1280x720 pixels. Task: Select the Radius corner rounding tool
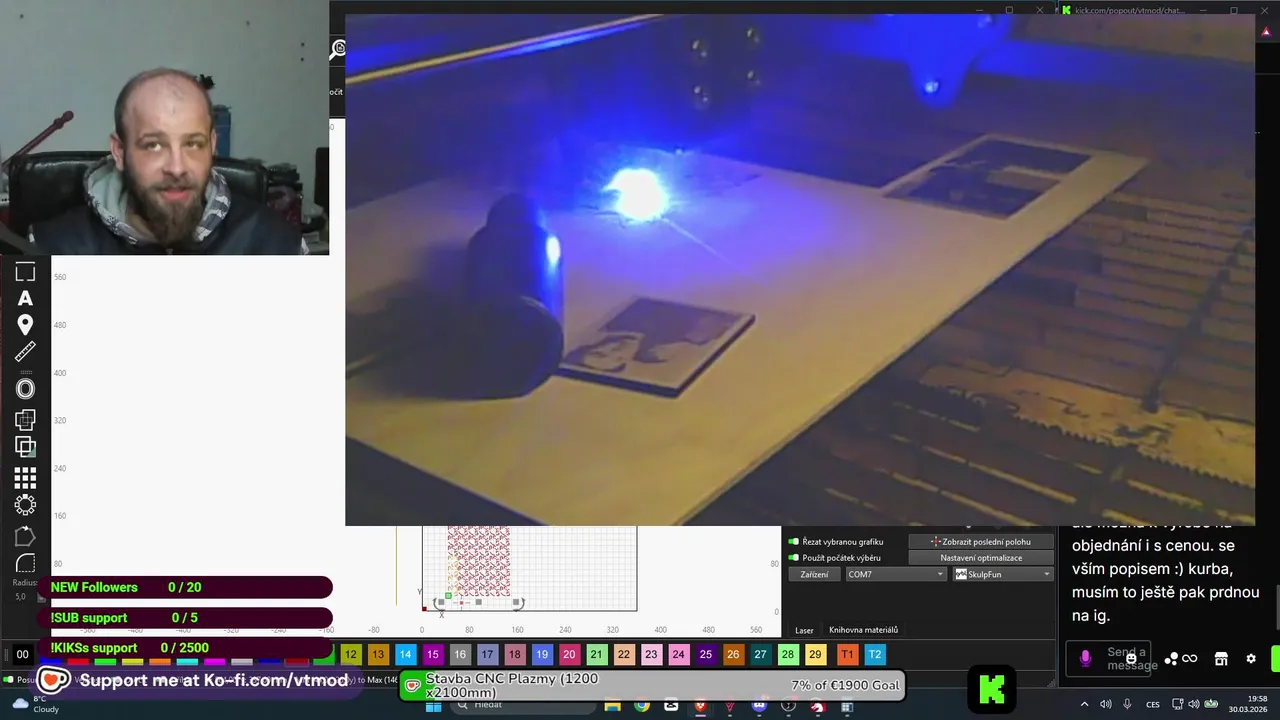click(x=25, y=564)
